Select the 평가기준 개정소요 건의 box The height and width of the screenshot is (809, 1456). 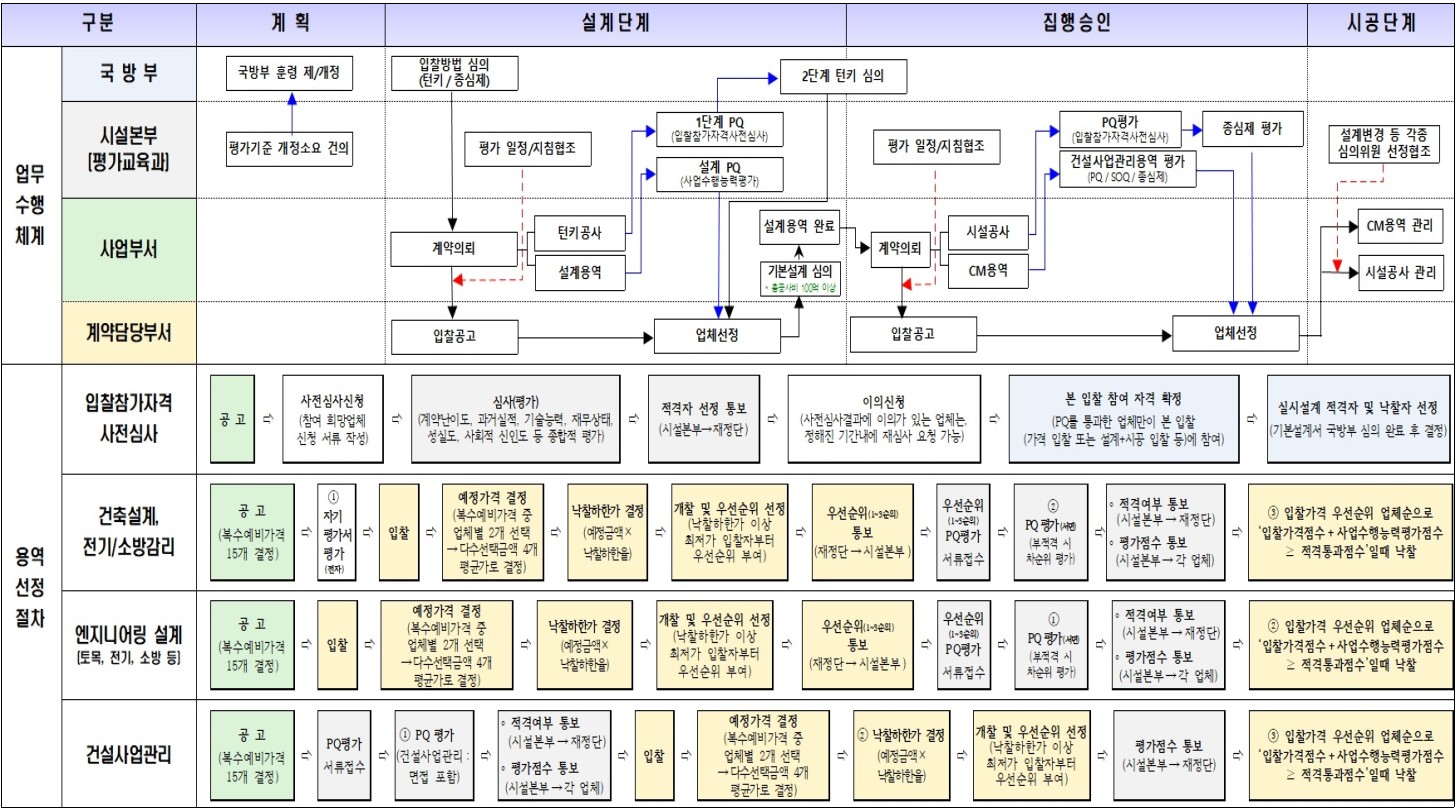click(291, 150)
